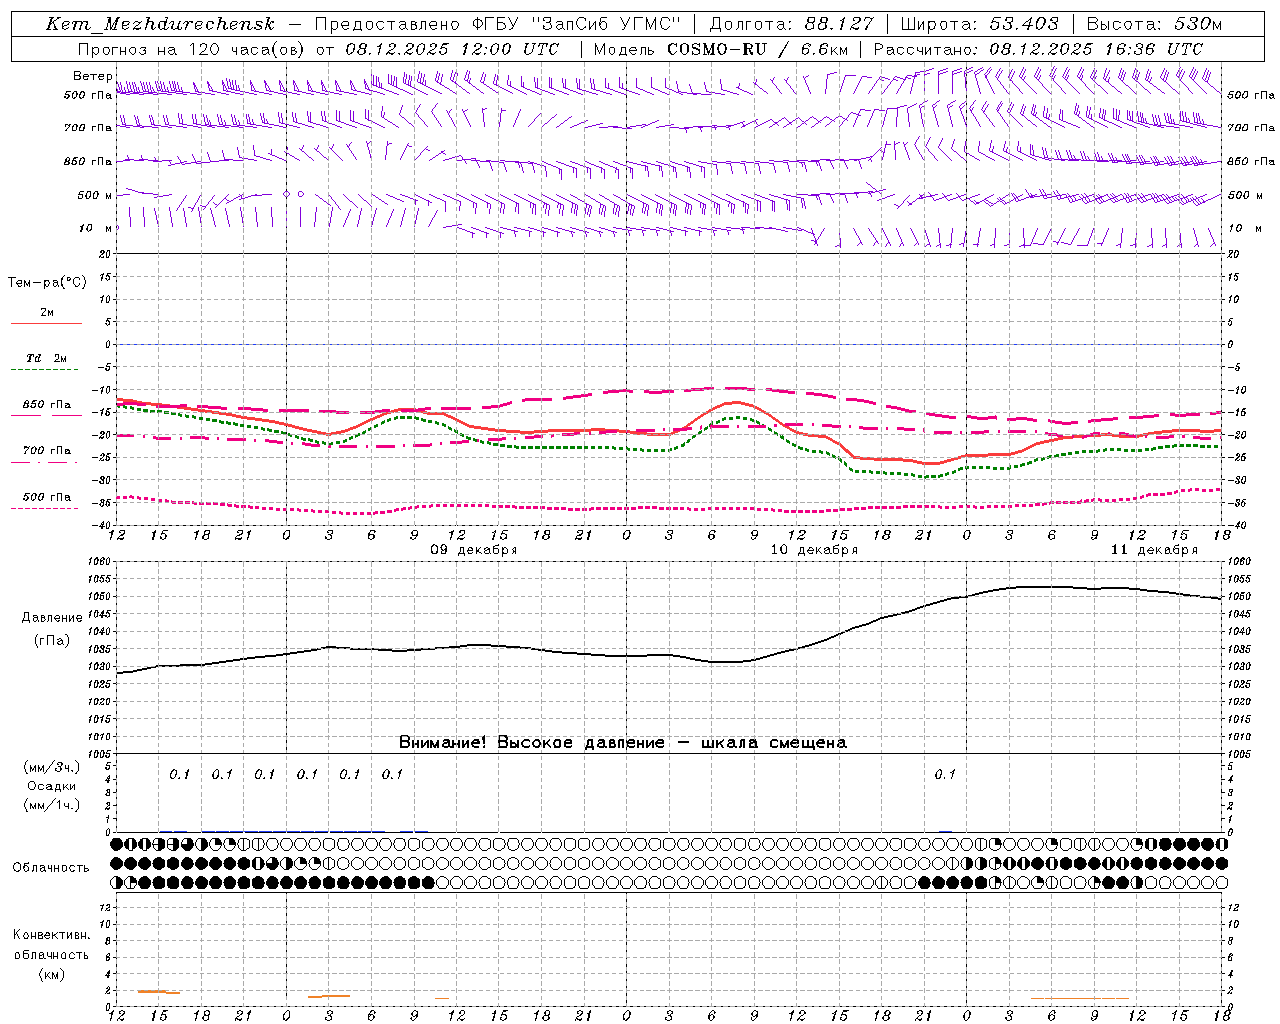Click the 1005 tick on right pressure axis
1280x1024 pixels.
pyautogui.click(x=1238, y=754)
